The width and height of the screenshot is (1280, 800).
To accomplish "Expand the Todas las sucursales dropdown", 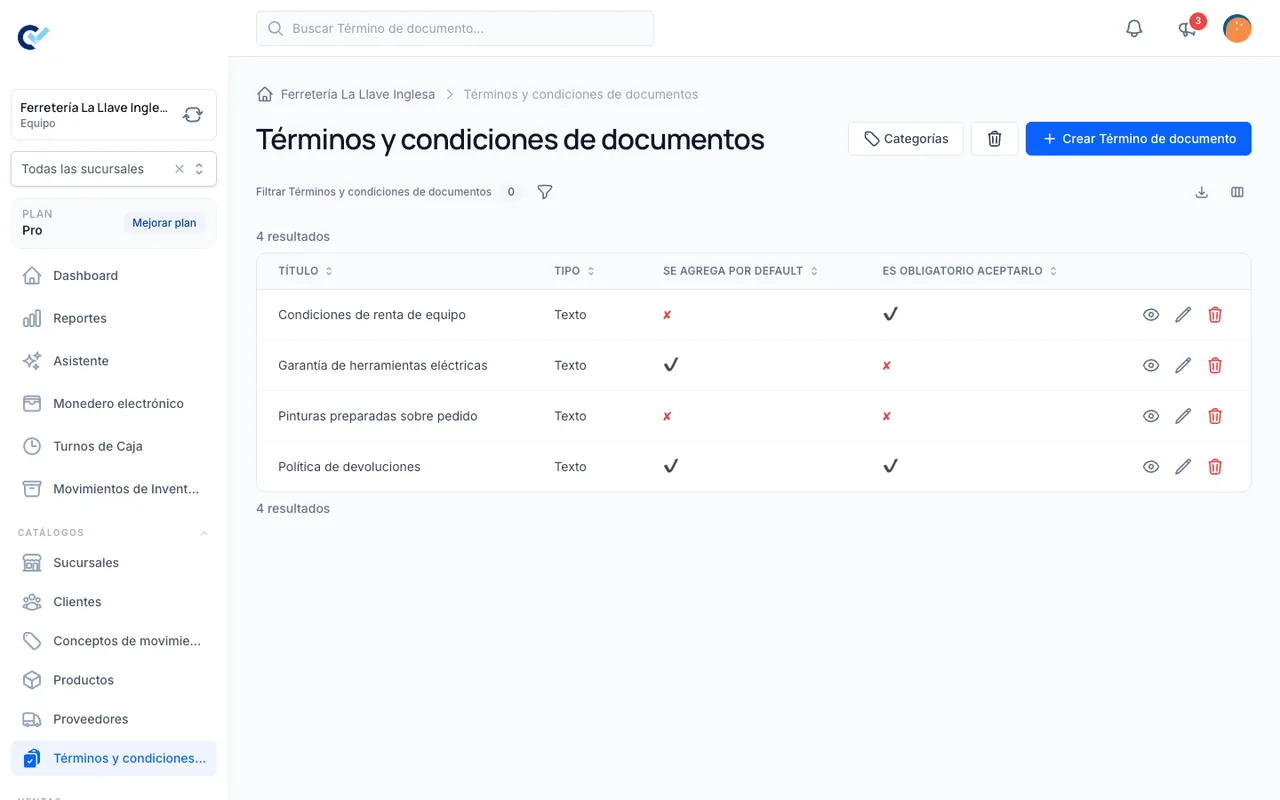I will [x=199, y=169].
